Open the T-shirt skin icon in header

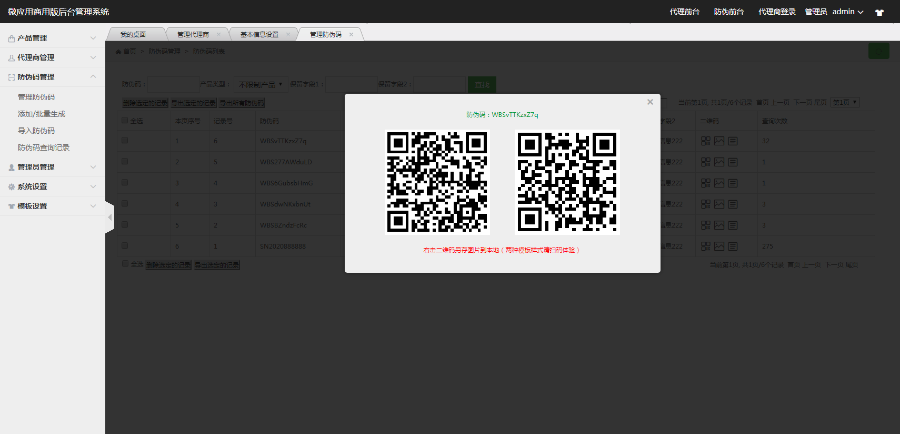[x=879, y=12]
